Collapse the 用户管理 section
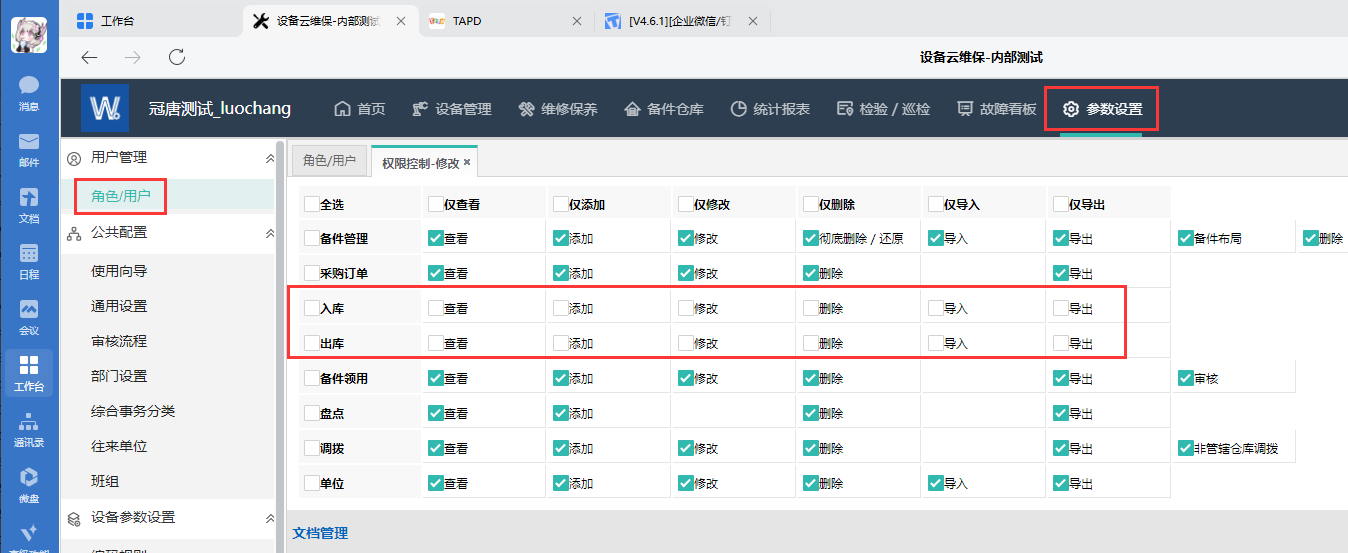Viewport: 1348px width, 553px height. (x=269, y=158)
